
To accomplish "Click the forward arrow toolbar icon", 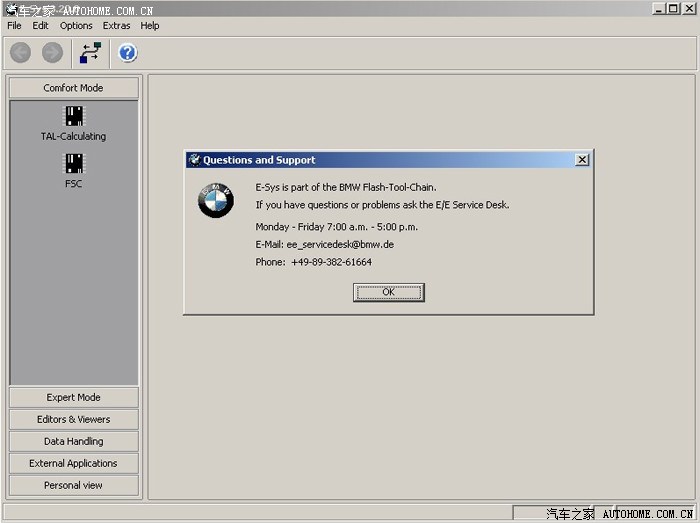I will [x=52, y=53].
